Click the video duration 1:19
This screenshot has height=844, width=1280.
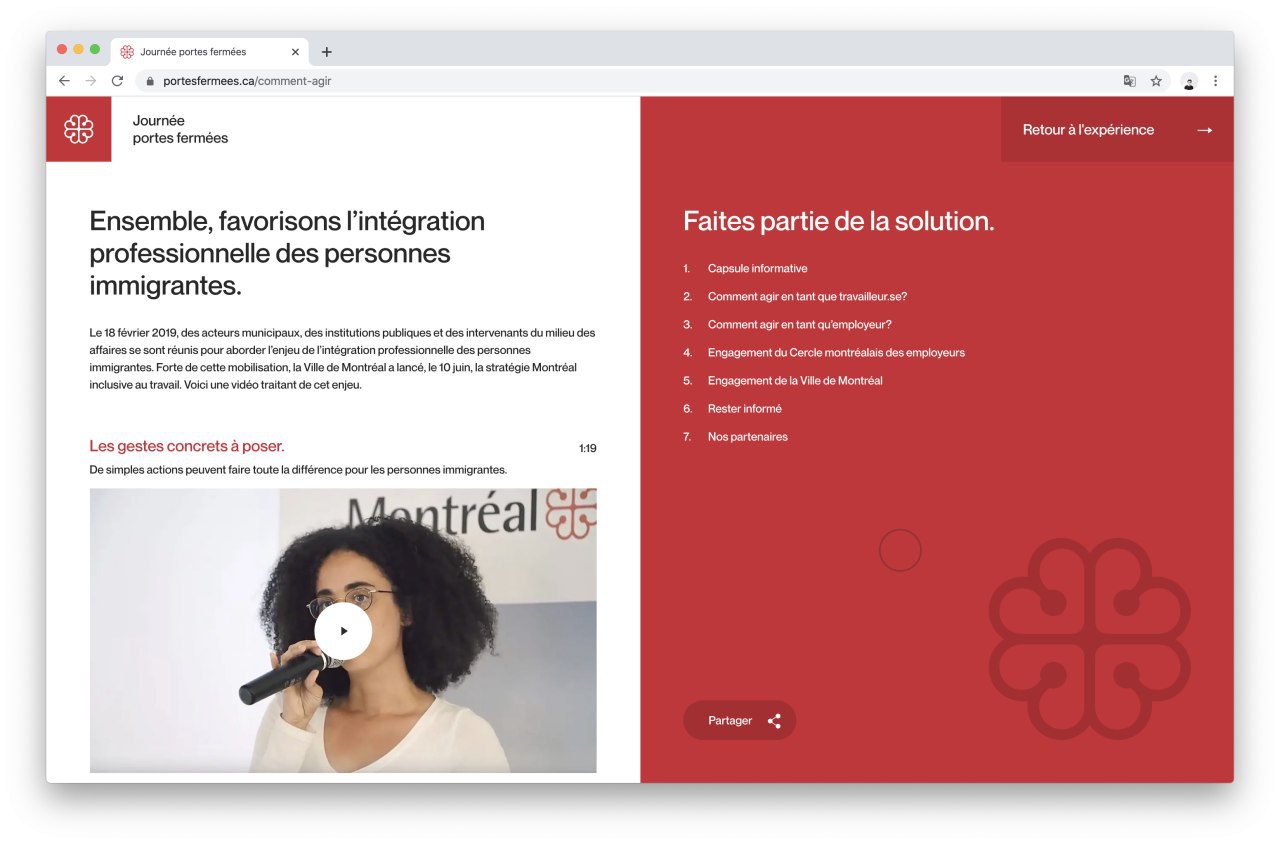588,448
